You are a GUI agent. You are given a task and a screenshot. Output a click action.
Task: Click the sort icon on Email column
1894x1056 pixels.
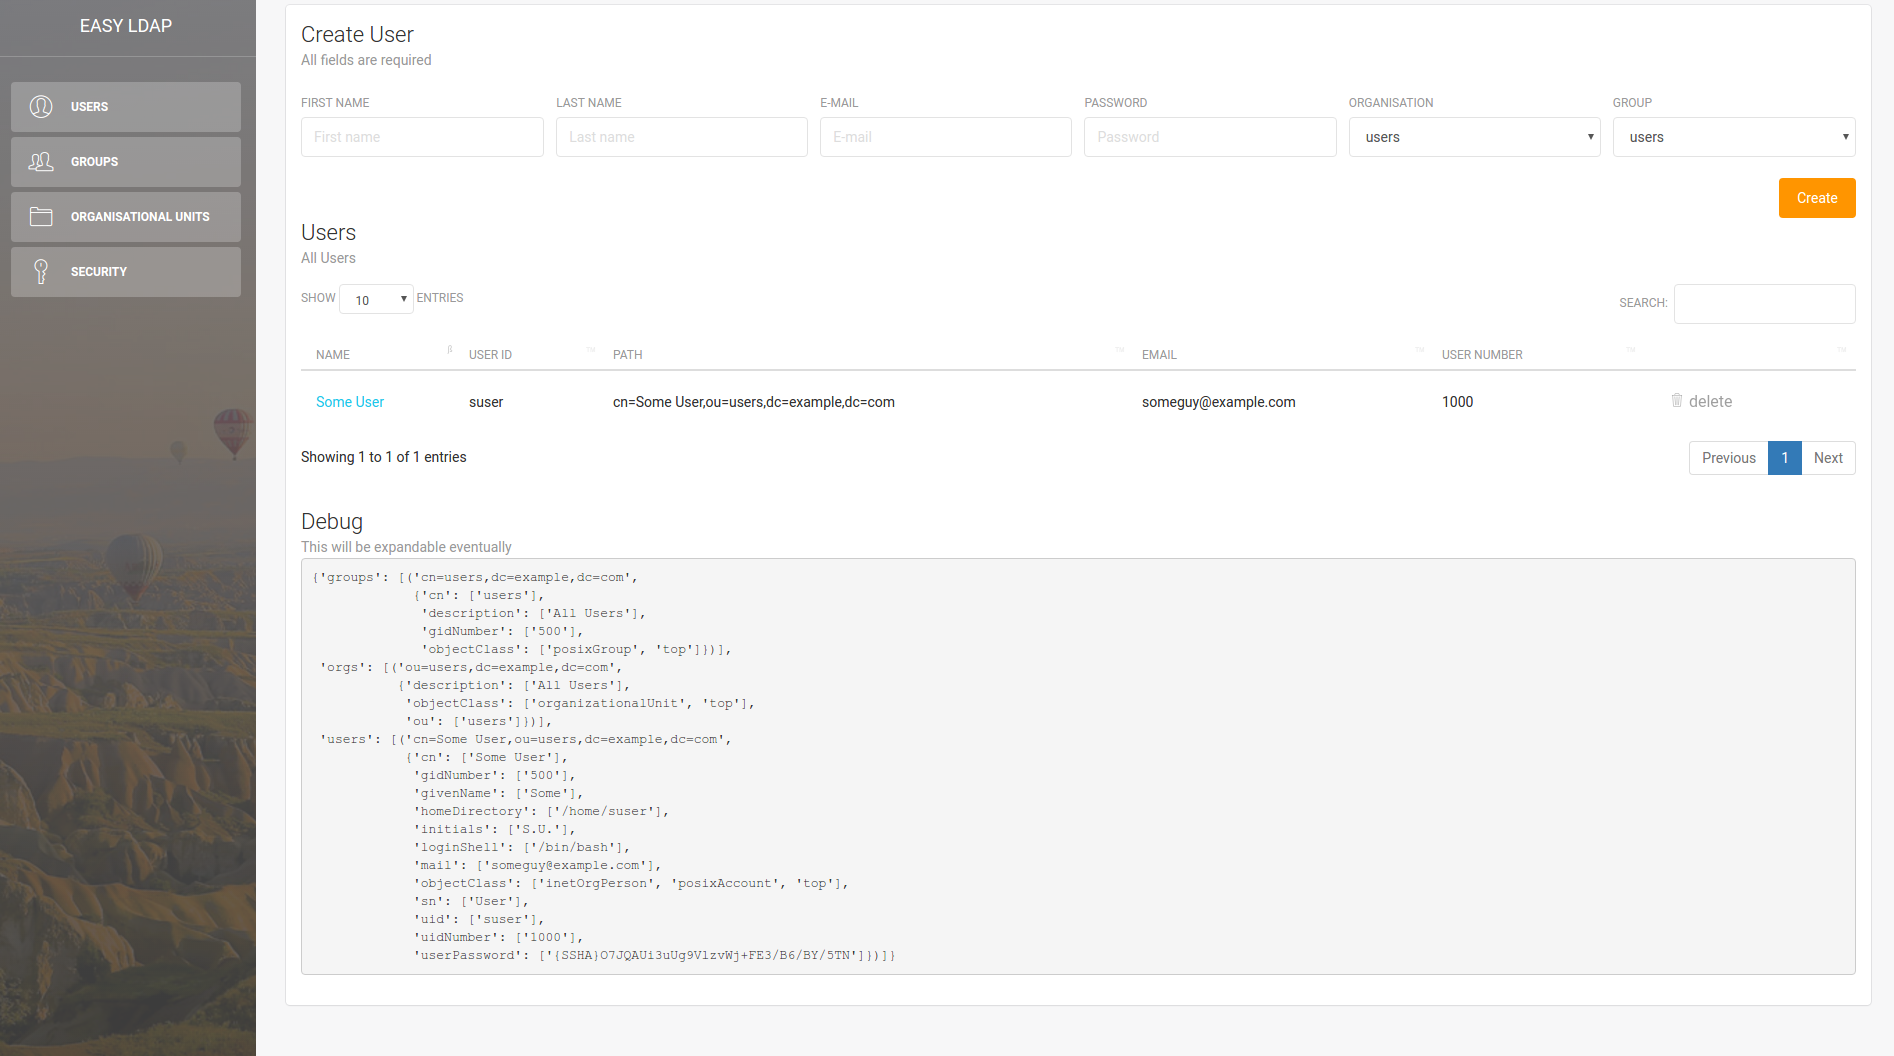coord(1419,351)
